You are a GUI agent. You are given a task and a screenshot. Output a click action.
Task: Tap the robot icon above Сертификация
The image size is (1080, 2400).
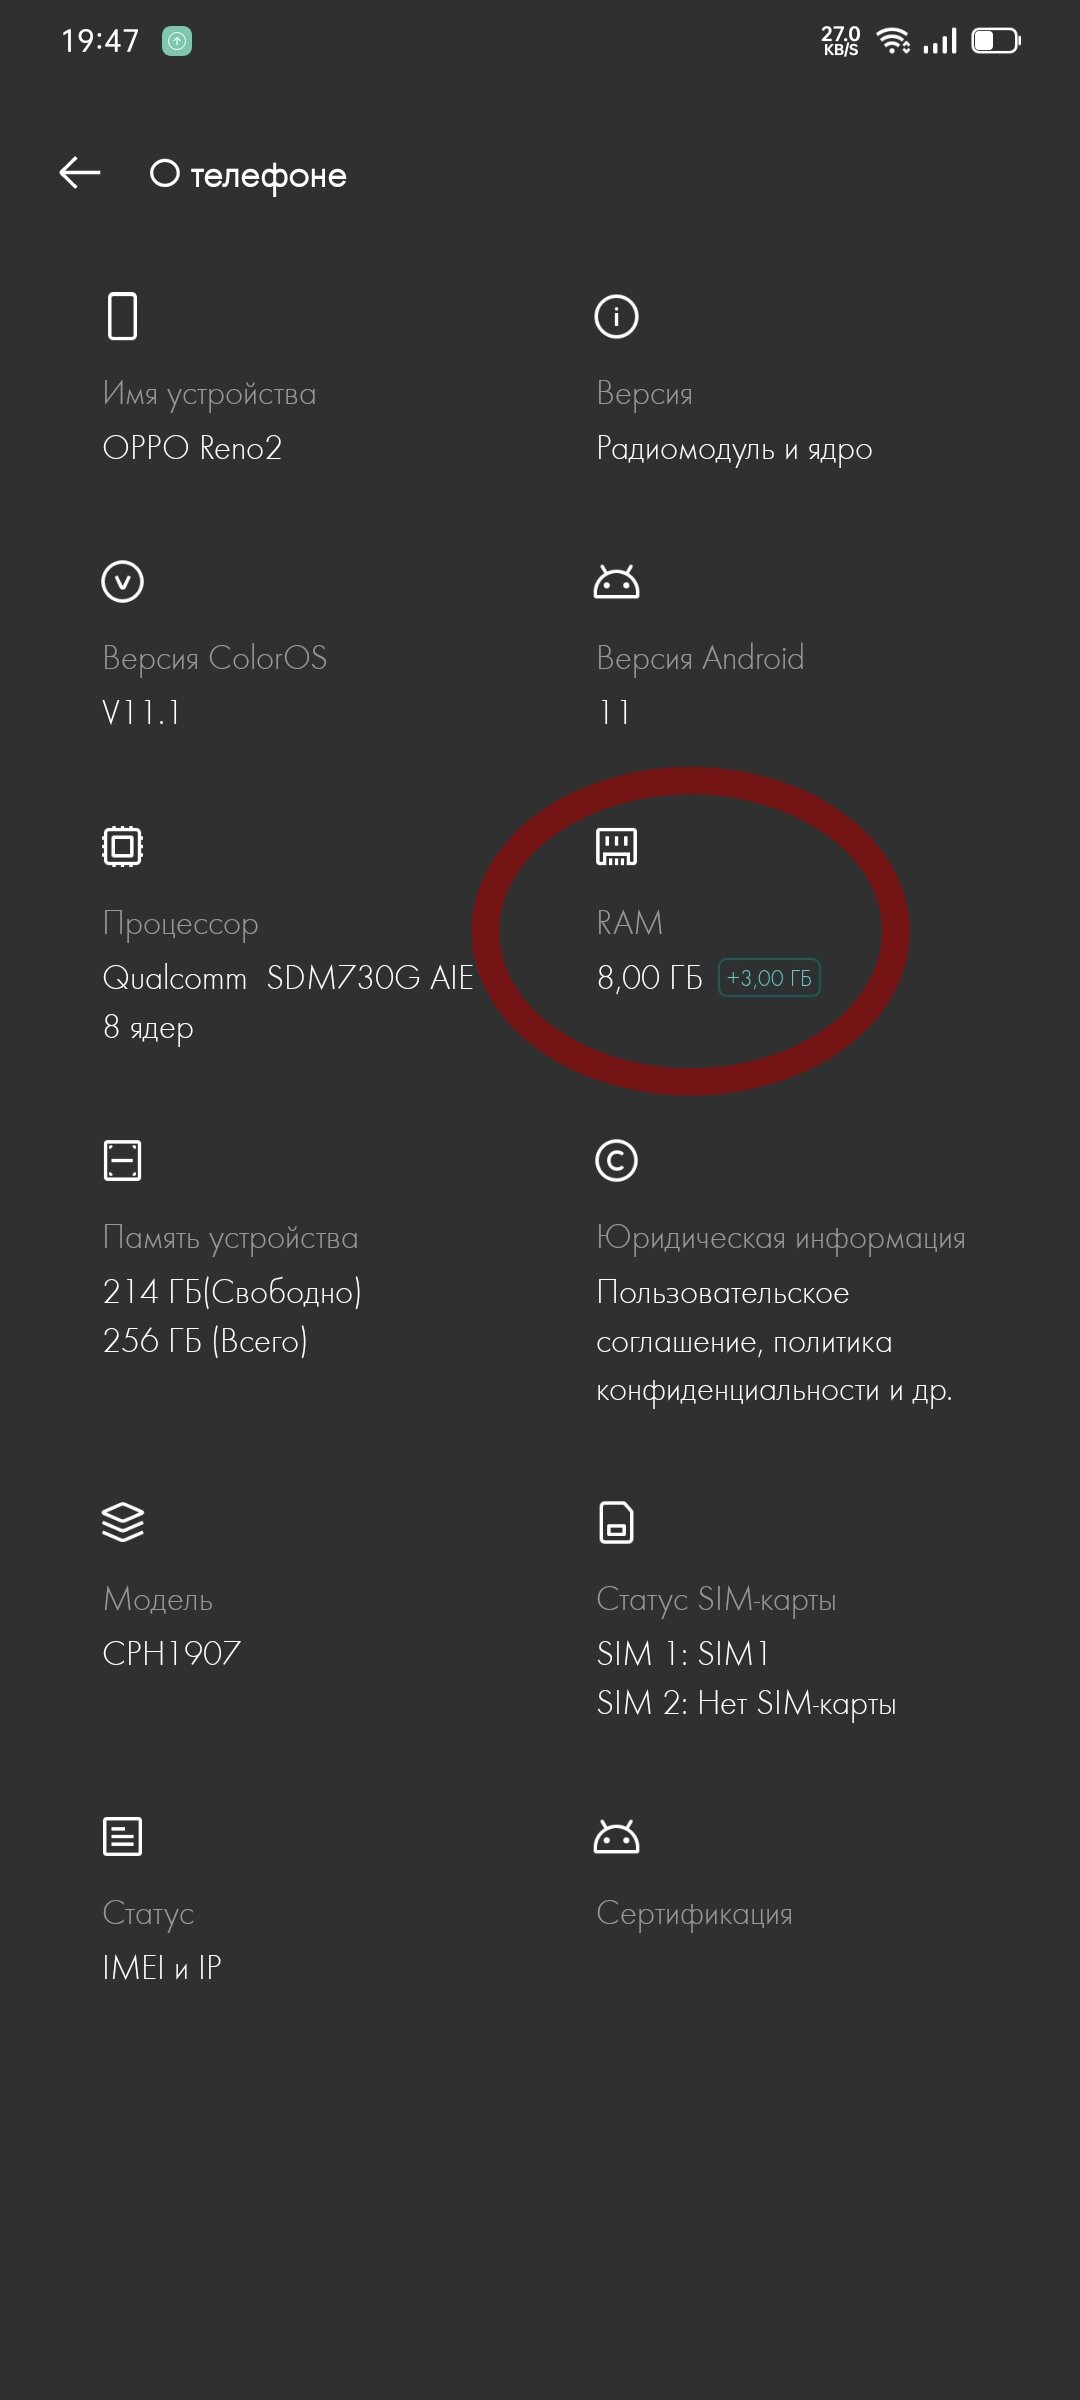[x=616, y=1836]
